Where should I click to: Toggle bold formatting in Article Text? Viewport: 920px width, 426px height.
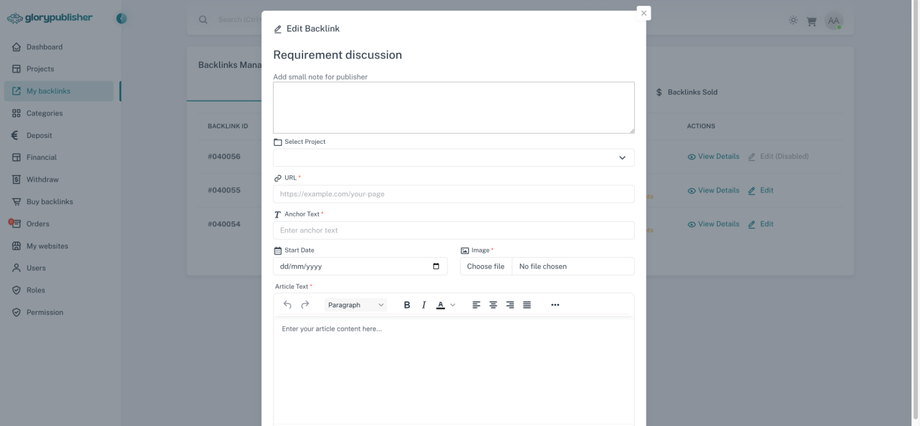tap(407, 305)
